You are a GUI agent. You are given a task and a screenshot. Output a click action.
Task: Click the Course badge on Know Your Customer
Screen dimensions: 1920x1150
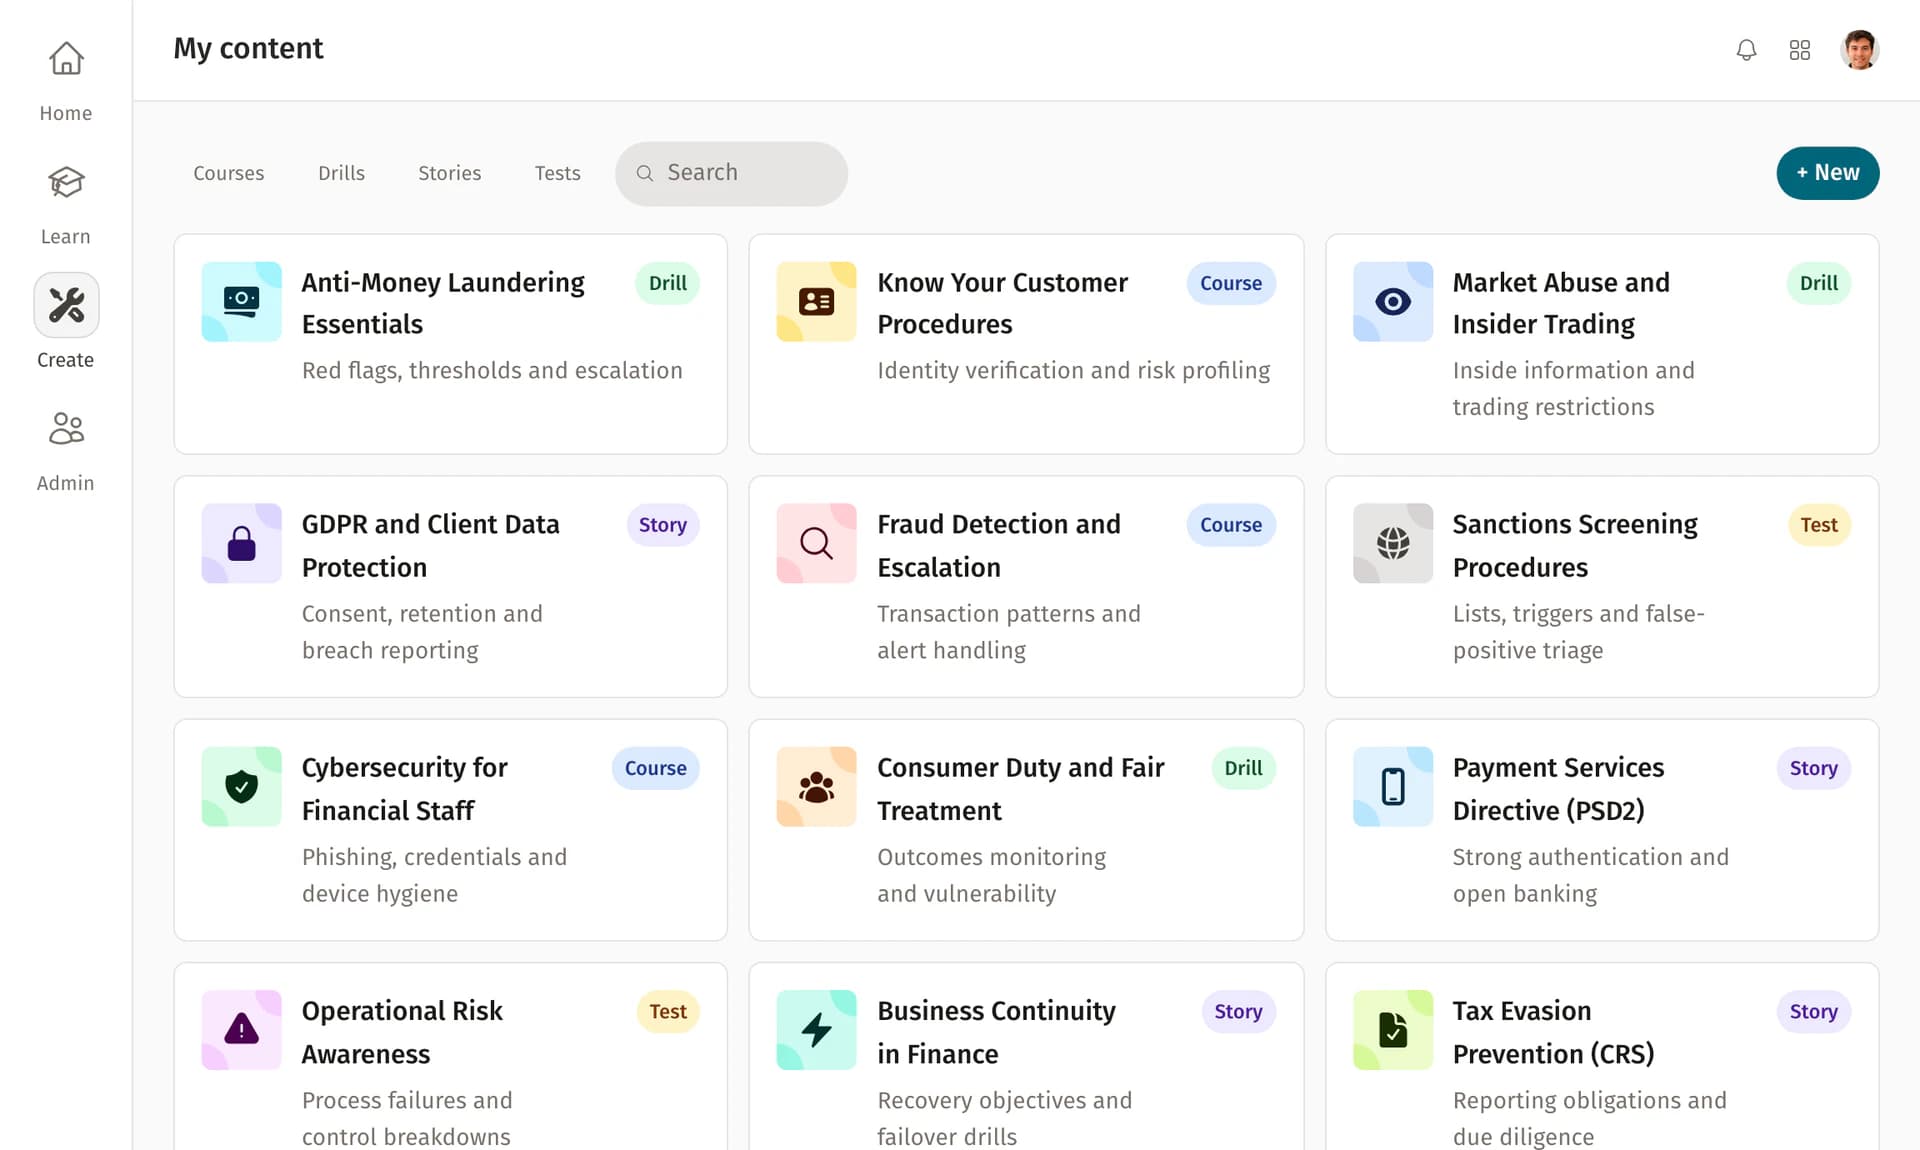pyautogui.click(x=1230, y=283)
